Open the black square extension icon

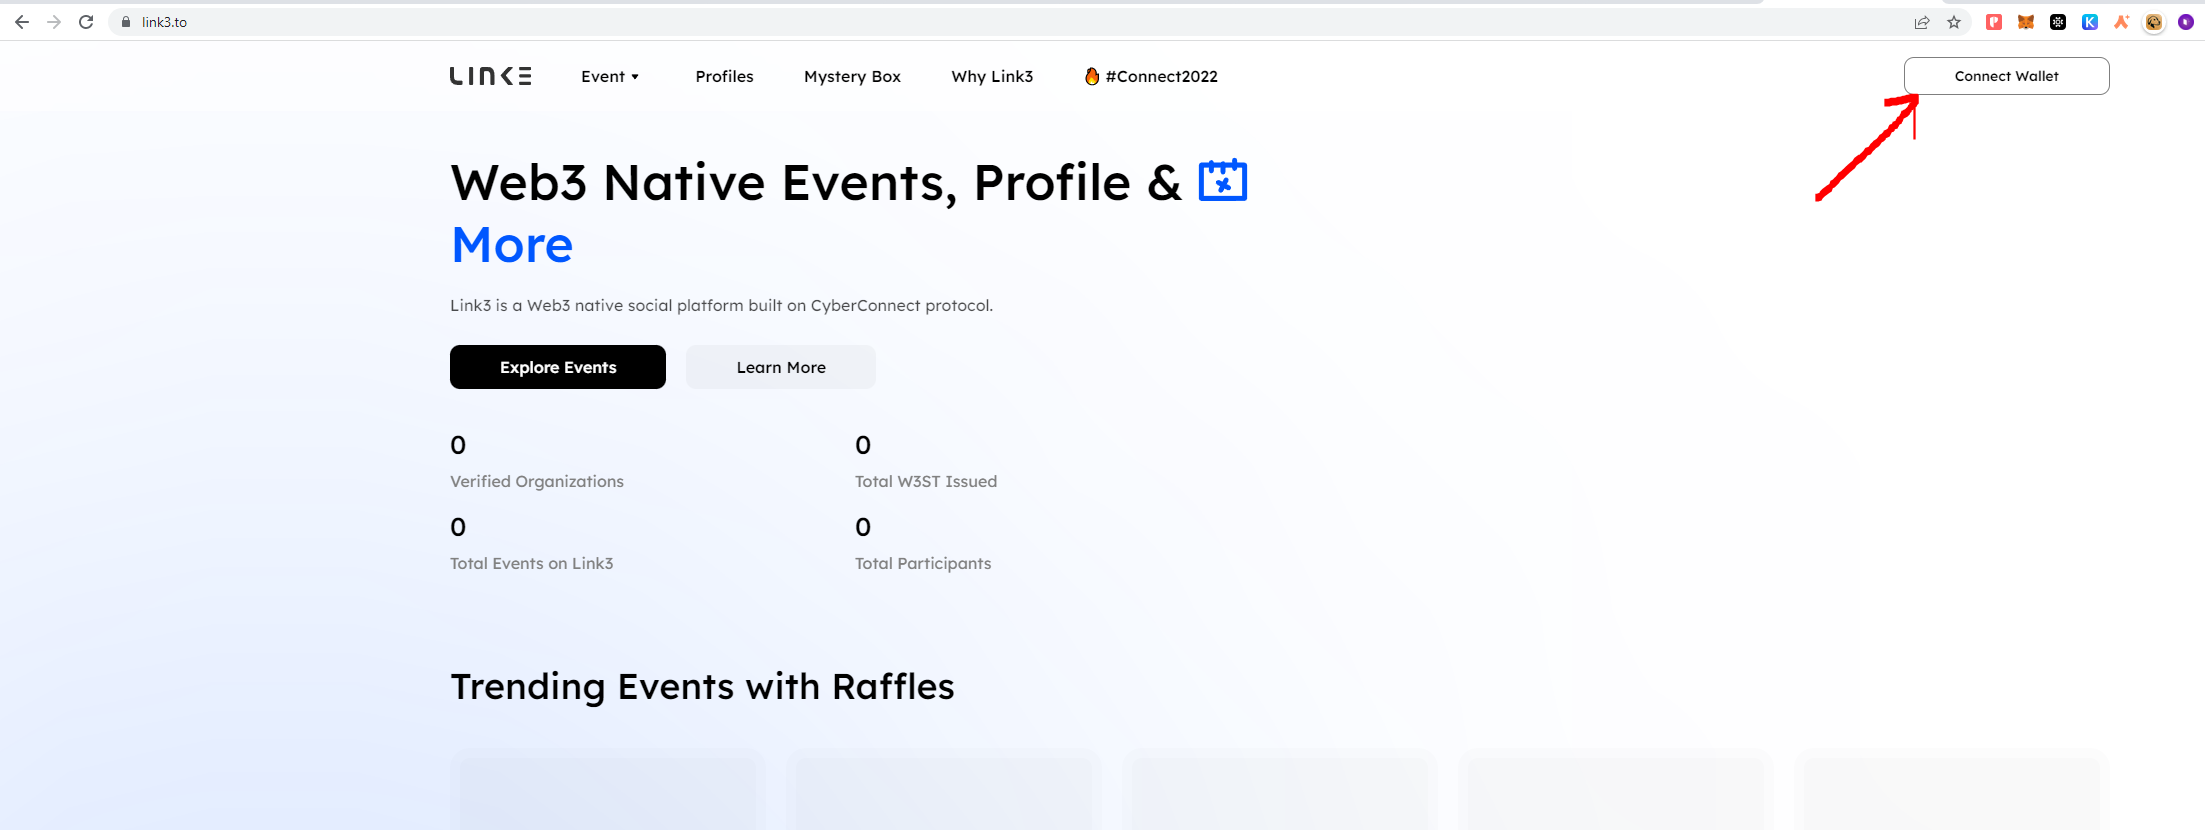coord(2058,22)
